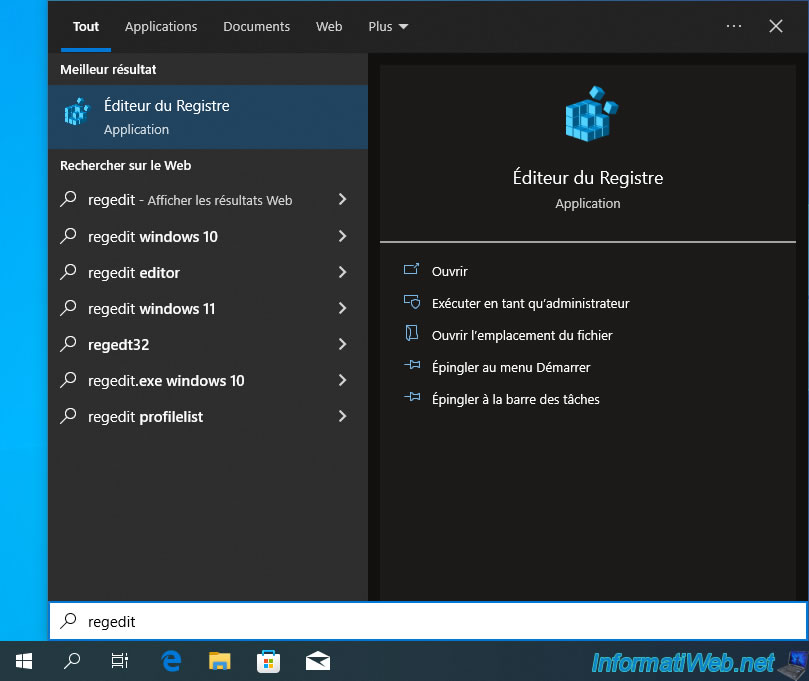Switch to the Web tab
809x681 pixels.
coord(329,26)
